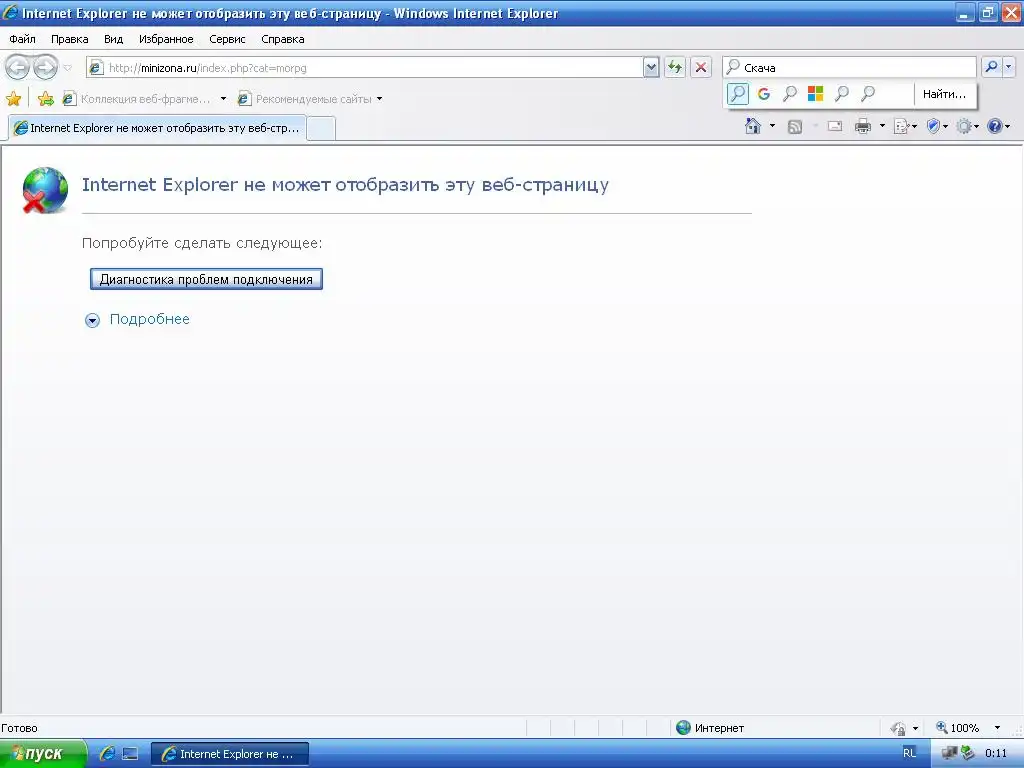Click the Read Mail envelope icon
This screenshot has height=768, width=1024.
(x=835, y=126)
